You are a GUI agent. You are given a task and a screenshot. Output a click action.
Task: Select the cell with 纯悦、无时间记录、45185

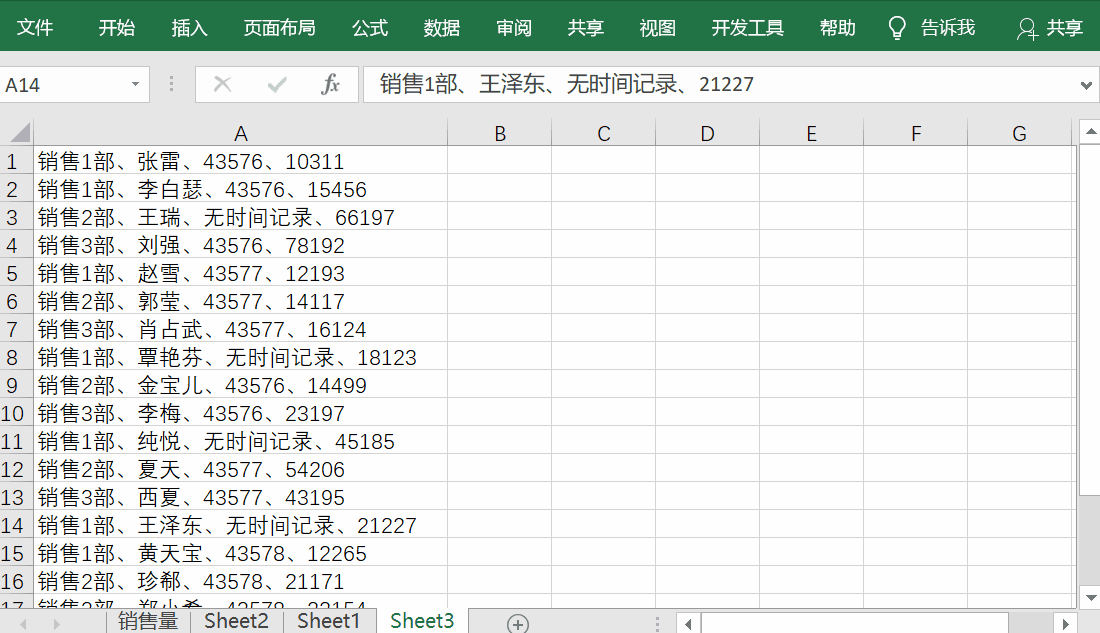click(x=241, y=441)
